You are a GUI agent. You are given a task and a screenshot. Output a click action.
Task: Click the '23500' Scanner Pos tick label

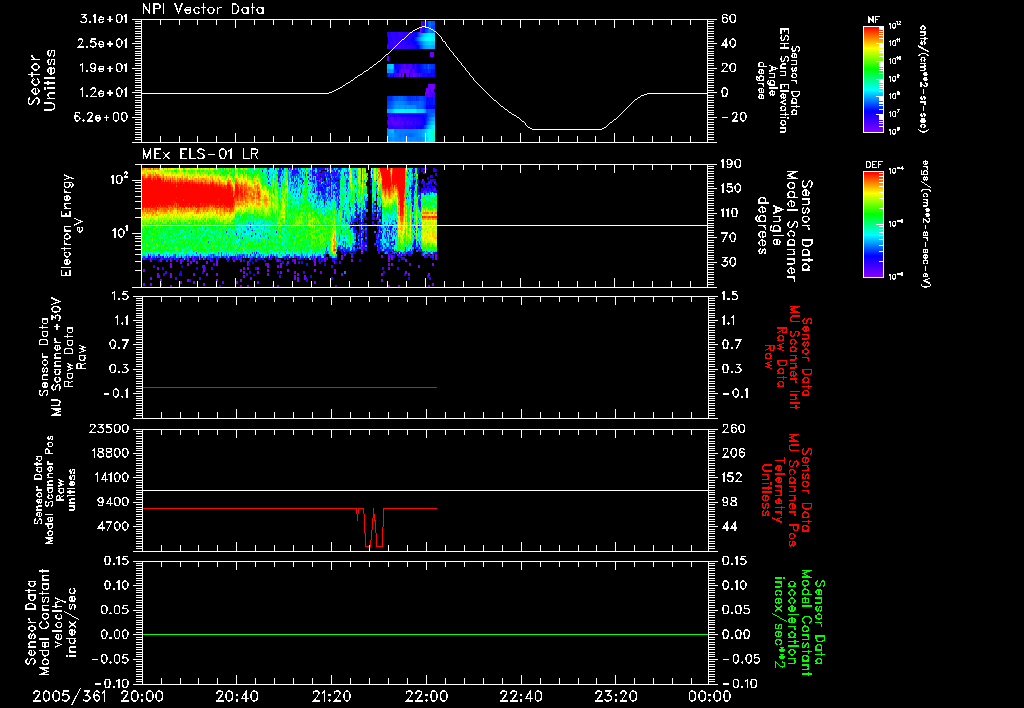pyautogui.click(x=109, y=428)
